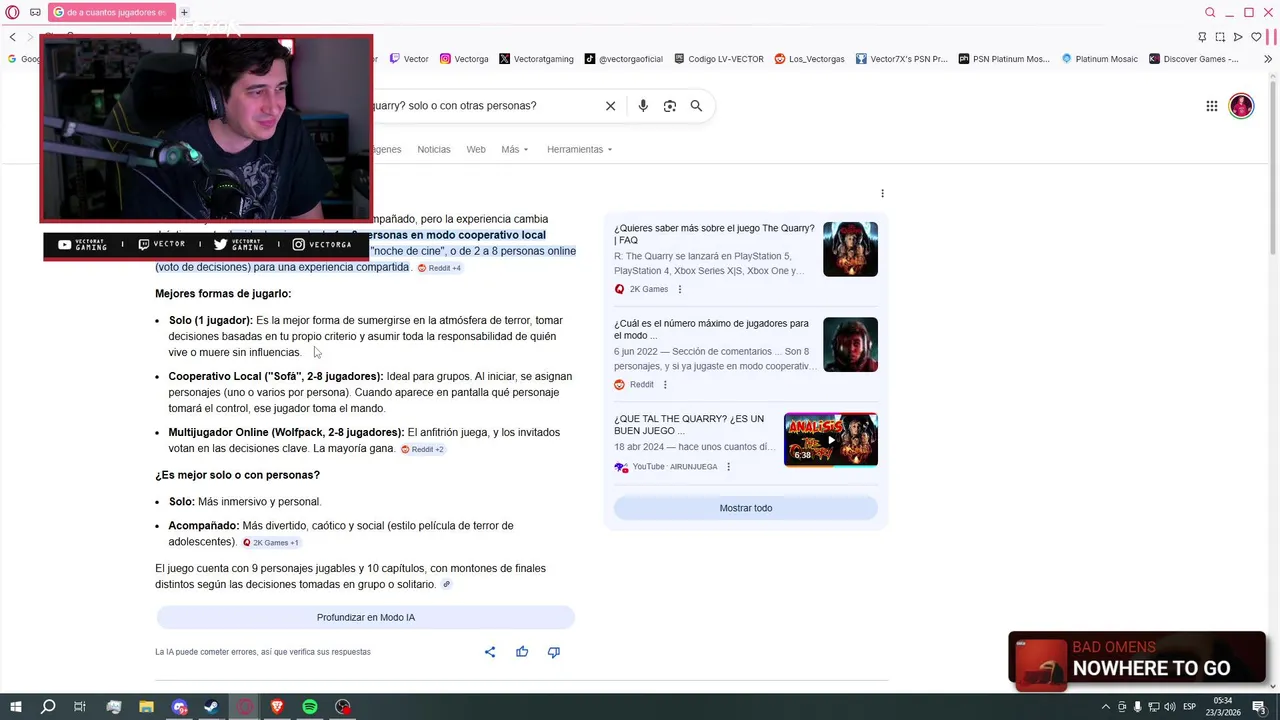Switch to the Web results tab

pyautogui.click(x=476, y=150)
